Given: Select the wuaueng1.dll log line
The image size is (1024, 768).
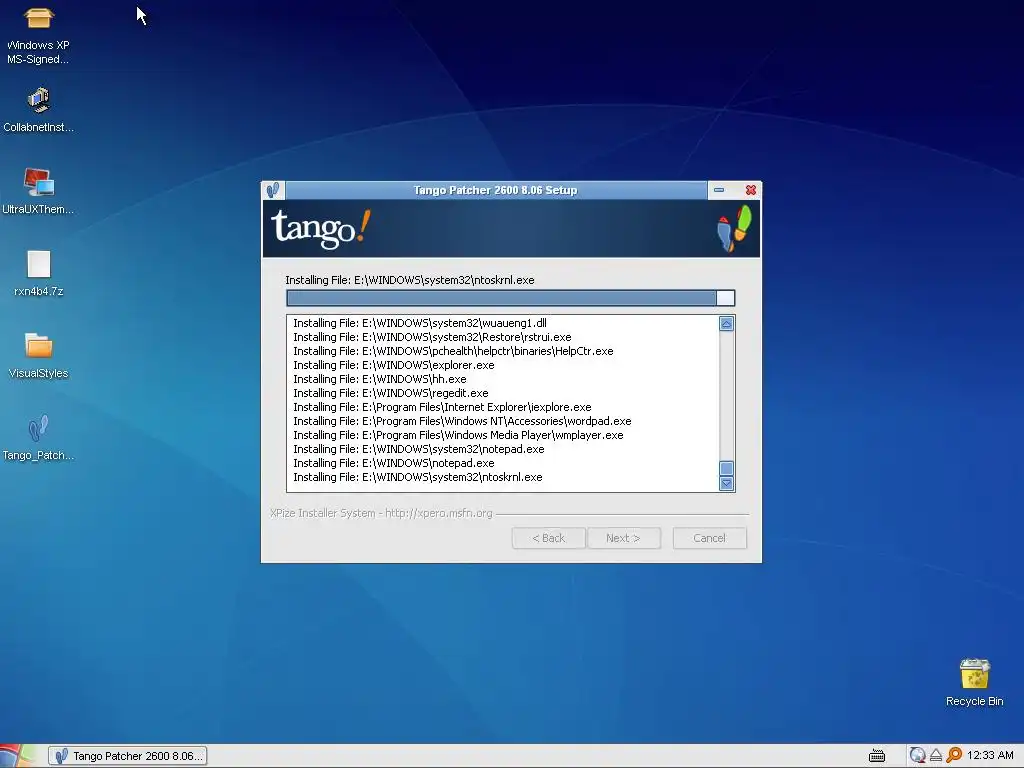Looking at the screenshot, I should pos(420,323).
